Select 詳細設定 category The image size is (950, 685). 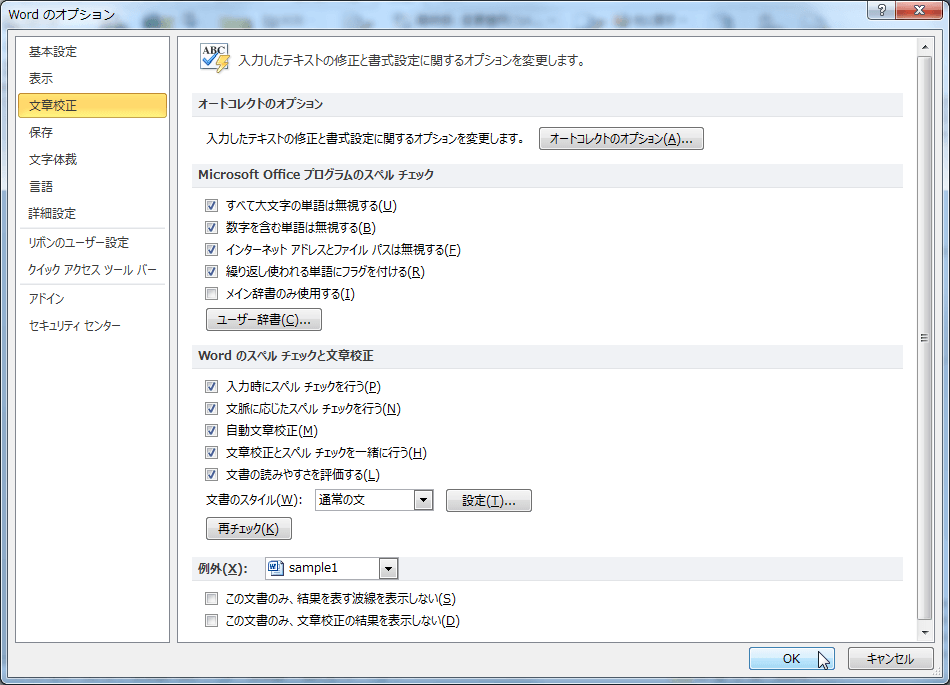[x=92, y=213]
